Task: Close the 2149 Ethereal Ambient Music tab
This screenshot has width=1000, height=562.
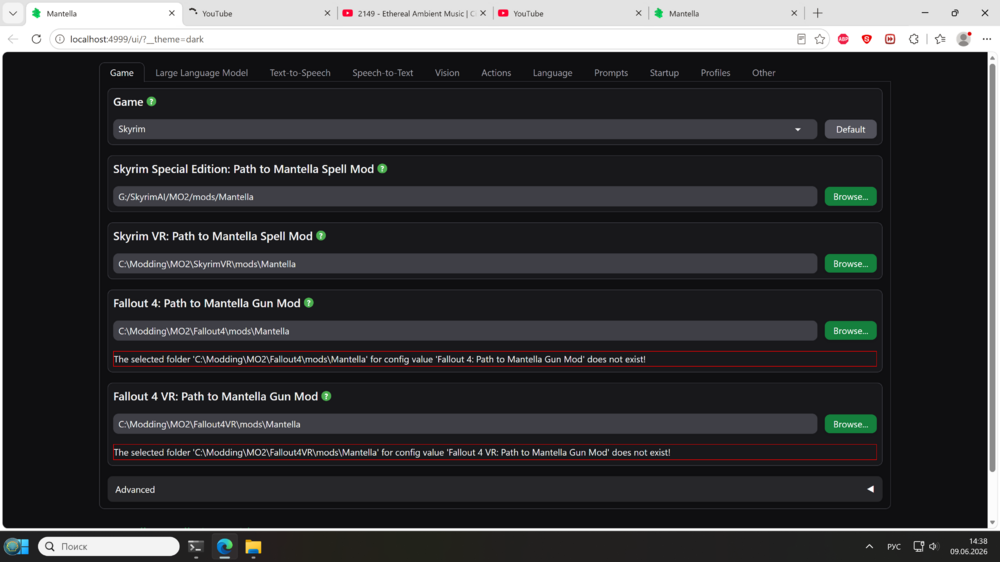Action: [x=483, y=13]
